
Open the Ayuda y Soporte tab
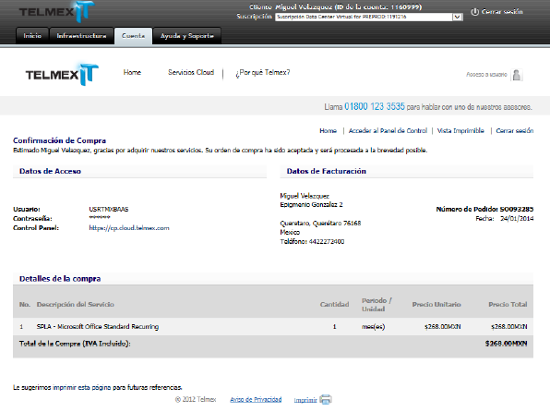[x=187, y=36]
